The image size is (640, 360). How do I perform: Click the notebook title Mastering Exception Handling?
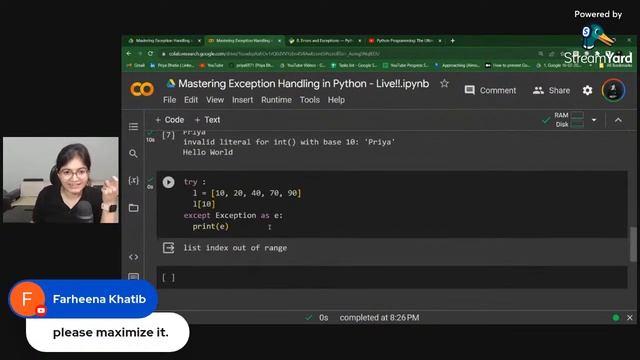(x=304, y=84)
